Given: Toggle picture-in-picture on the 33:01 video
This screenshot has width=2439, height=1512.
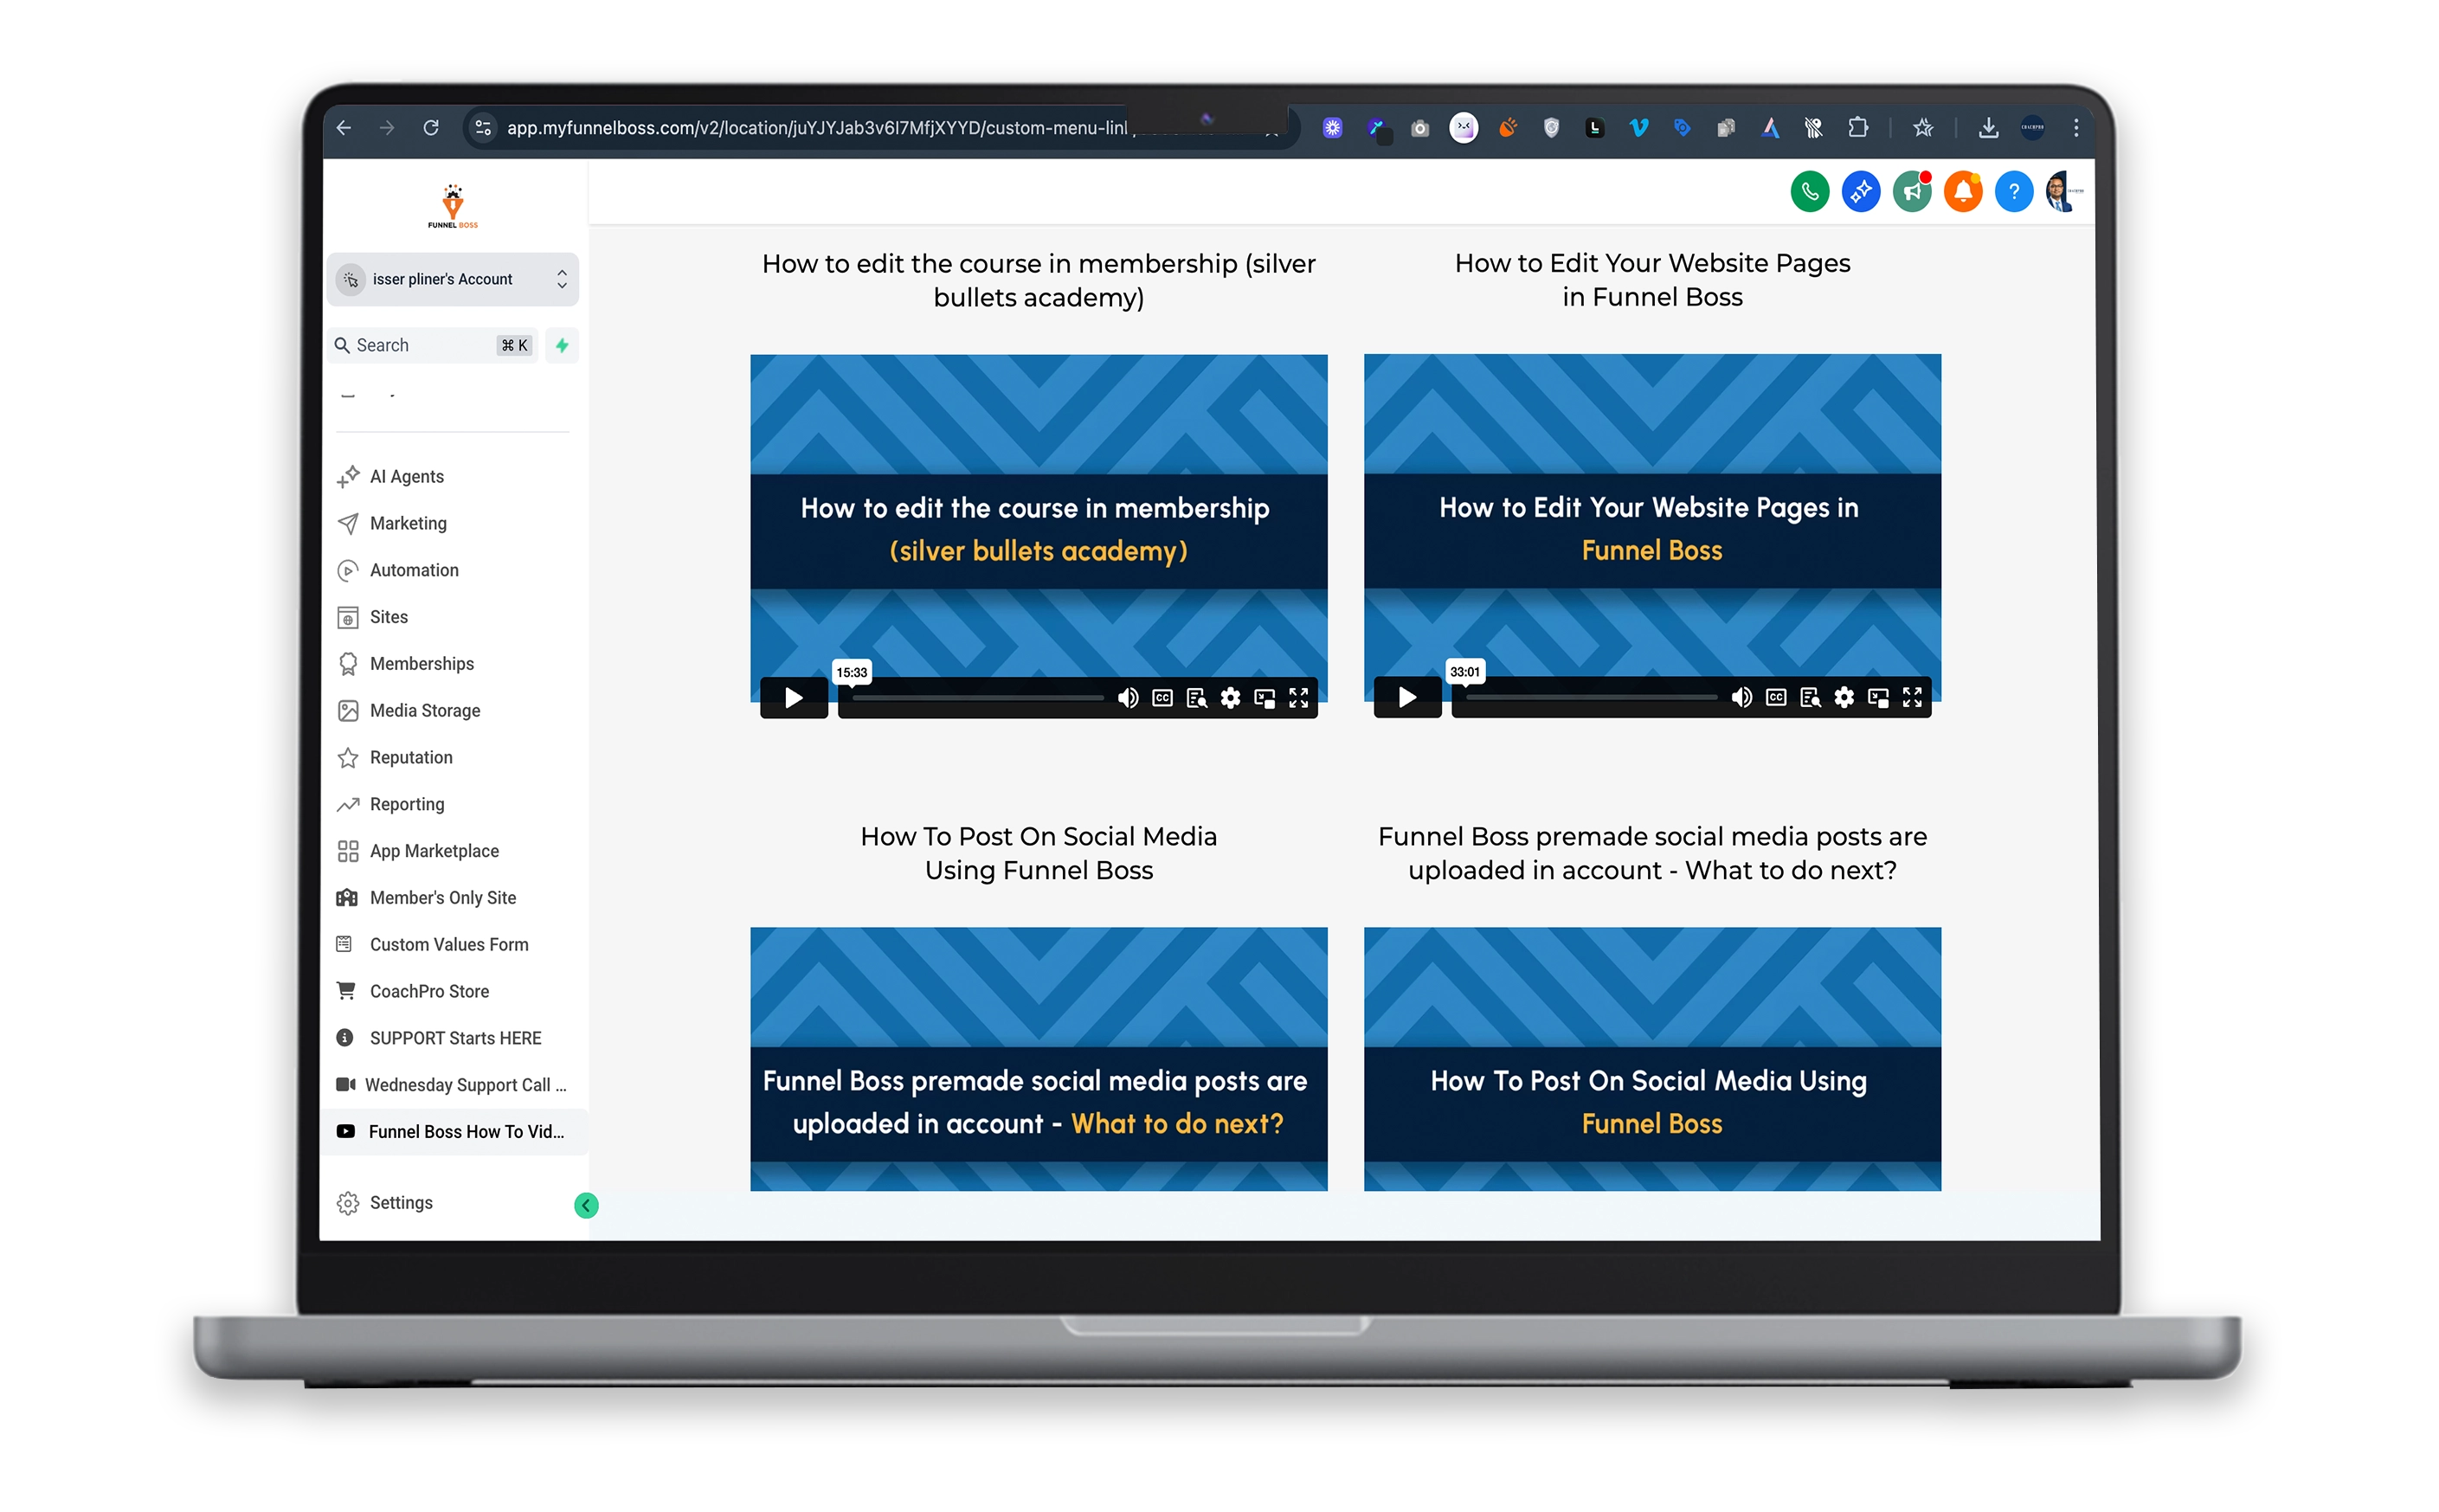Looking at the screenshot, I should coord(1877,696).
